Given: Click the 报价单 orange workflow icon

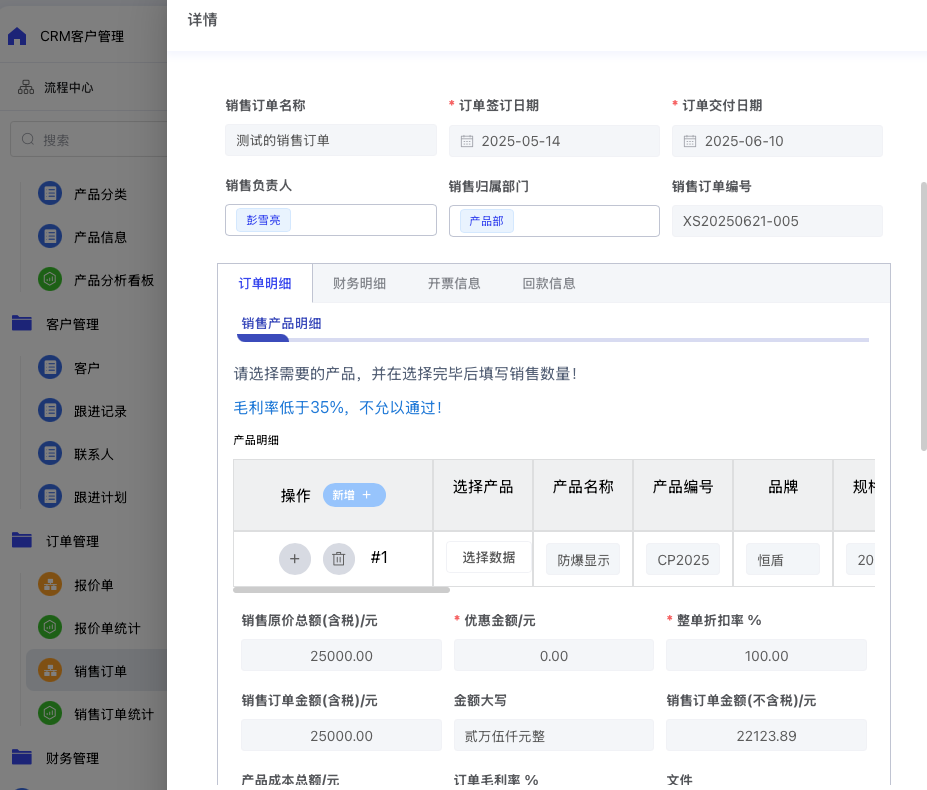Looking at the screenshot, I should click(x=50, y=585).
